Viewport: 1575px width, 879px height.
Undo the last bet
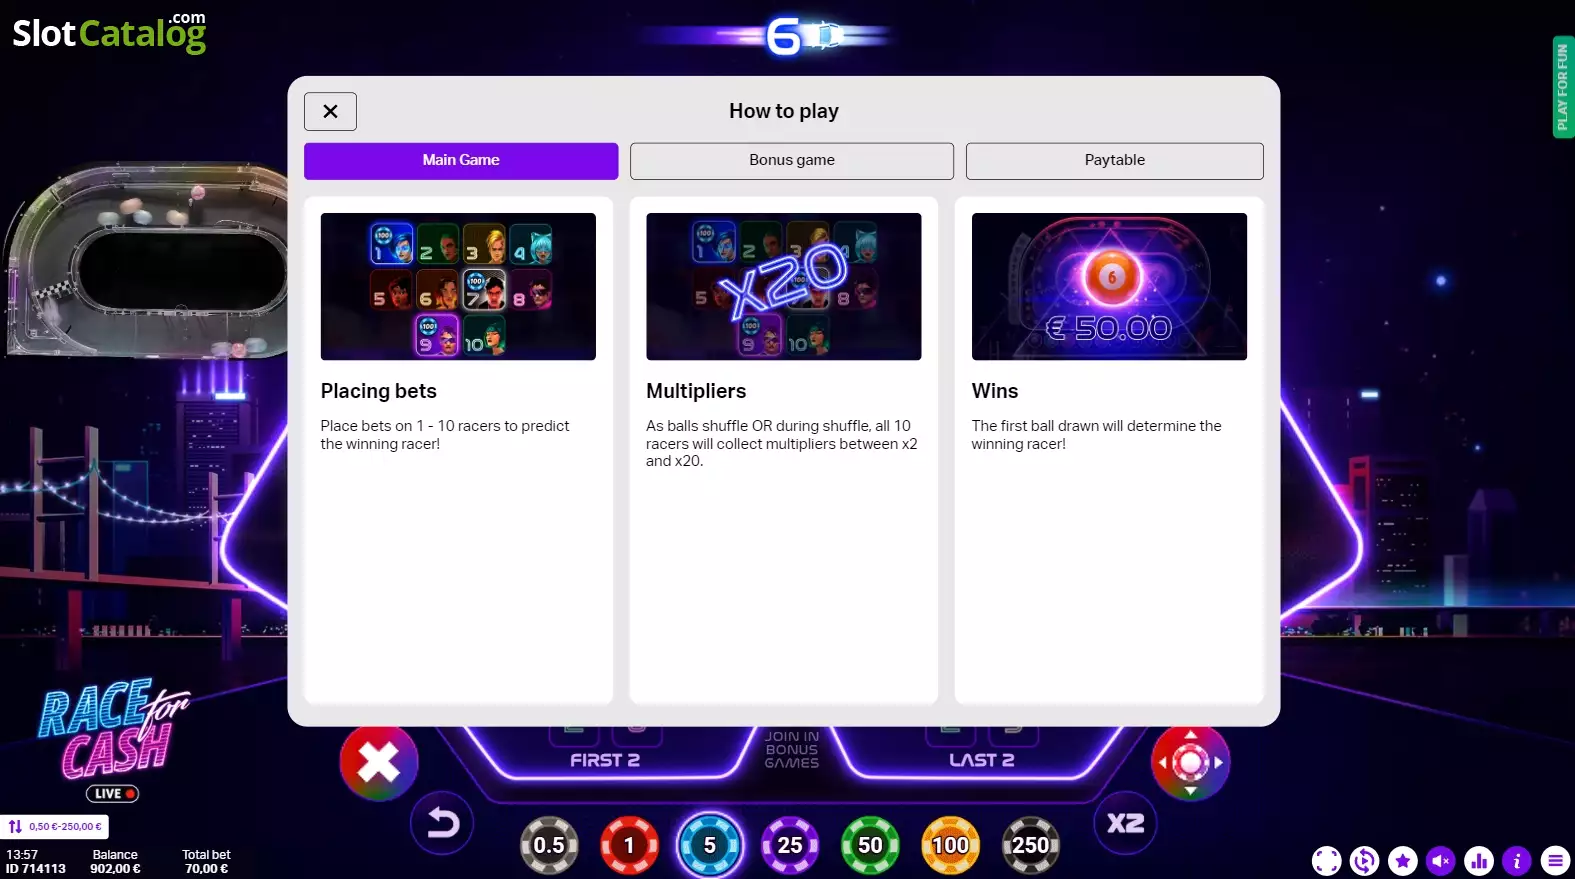coord(442,823)
